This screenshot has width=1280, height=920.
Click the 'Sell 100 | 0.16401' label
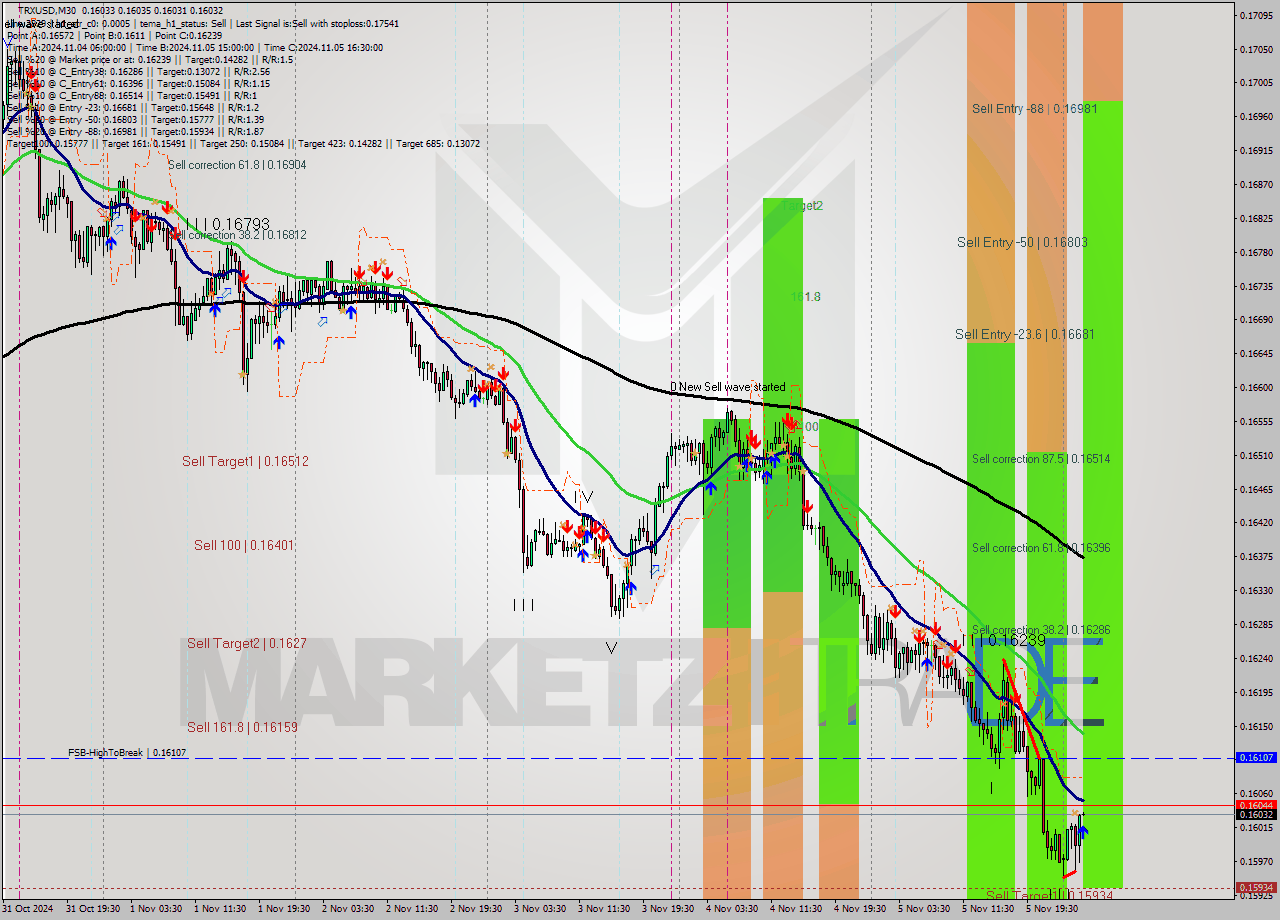click(x=244, y=545)
